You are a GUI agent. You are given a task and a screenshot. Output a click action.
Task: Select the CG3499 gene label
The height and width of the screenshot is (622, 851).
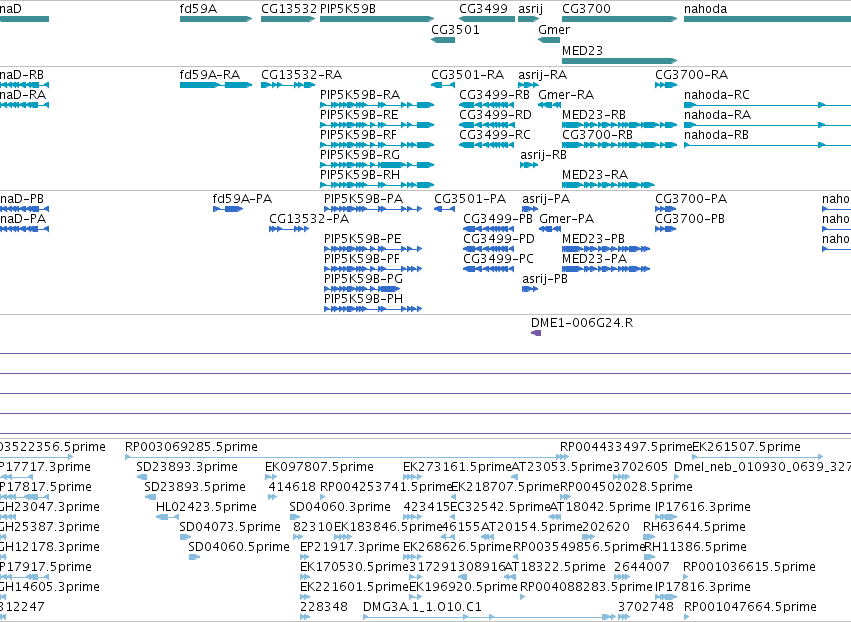[x=483, y=9]
